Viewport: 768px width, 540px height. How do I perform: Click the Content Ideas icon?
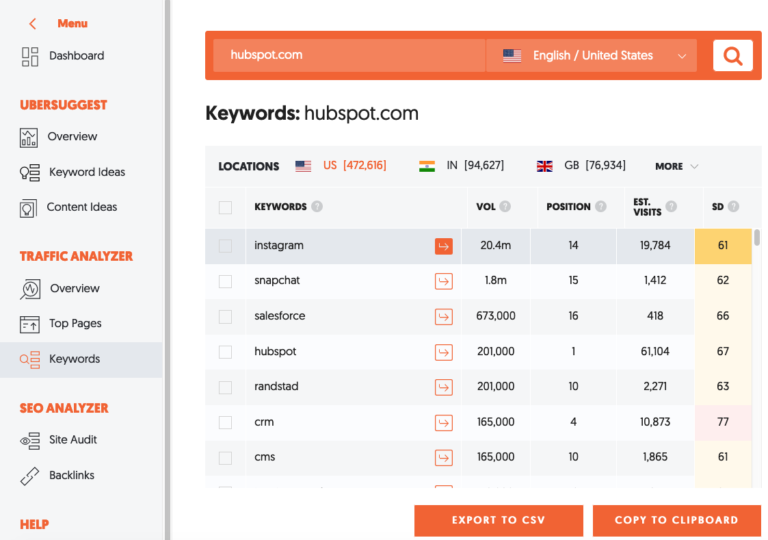pyautogui.click(x=28, y=208)
